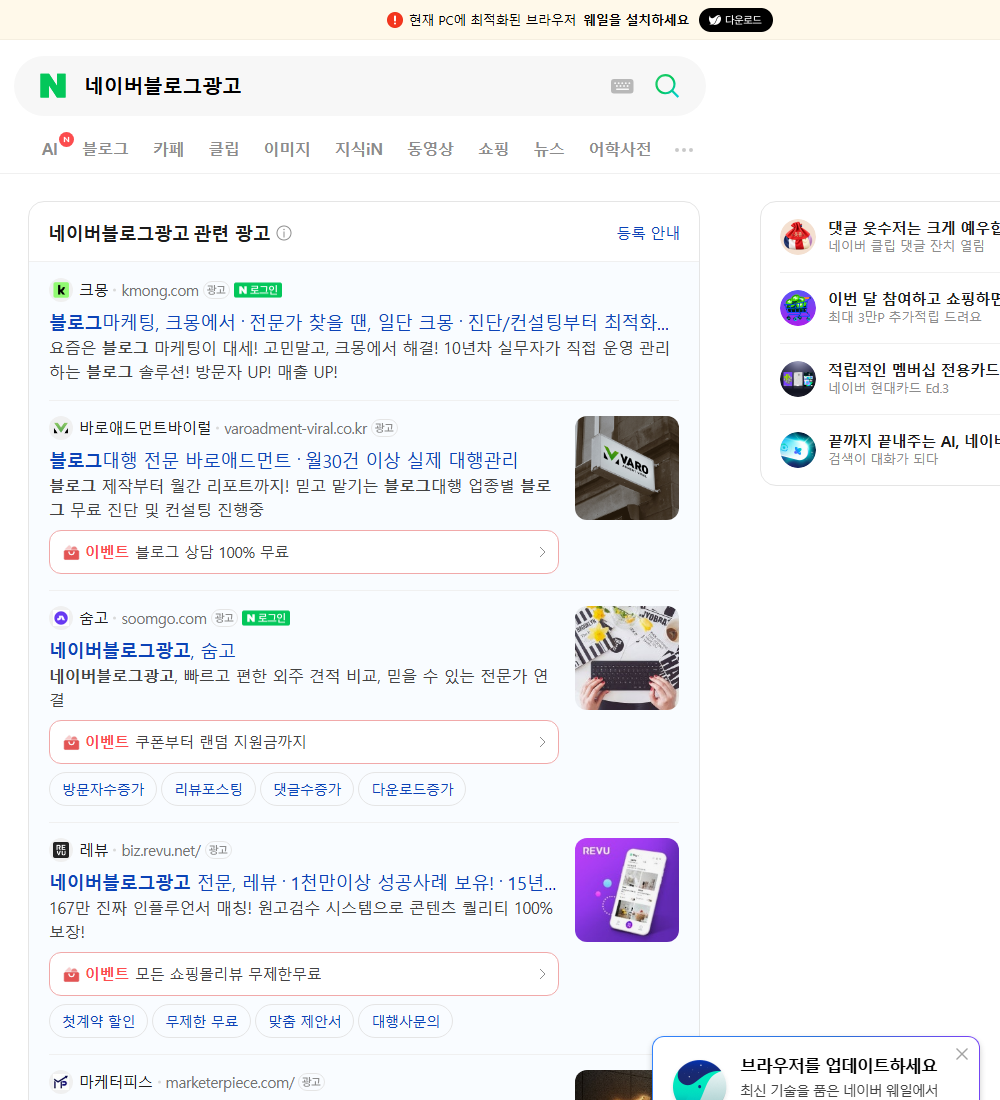Image resolution: width=1000 pixels, height=1100 pixels.
Task: Open the on-screen keyboard icon in search bar
Action: click(x=622, y=86)
